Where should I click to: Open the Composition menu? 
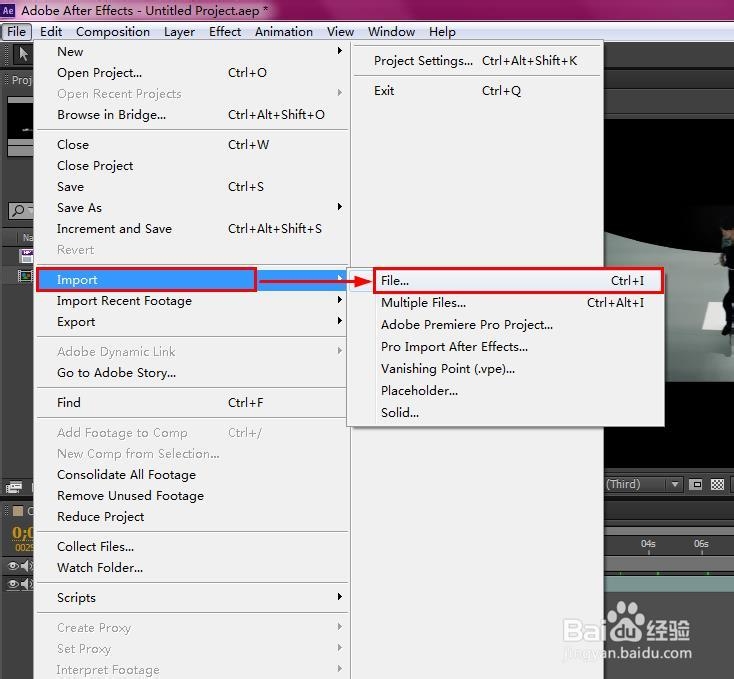coord(113,32)
